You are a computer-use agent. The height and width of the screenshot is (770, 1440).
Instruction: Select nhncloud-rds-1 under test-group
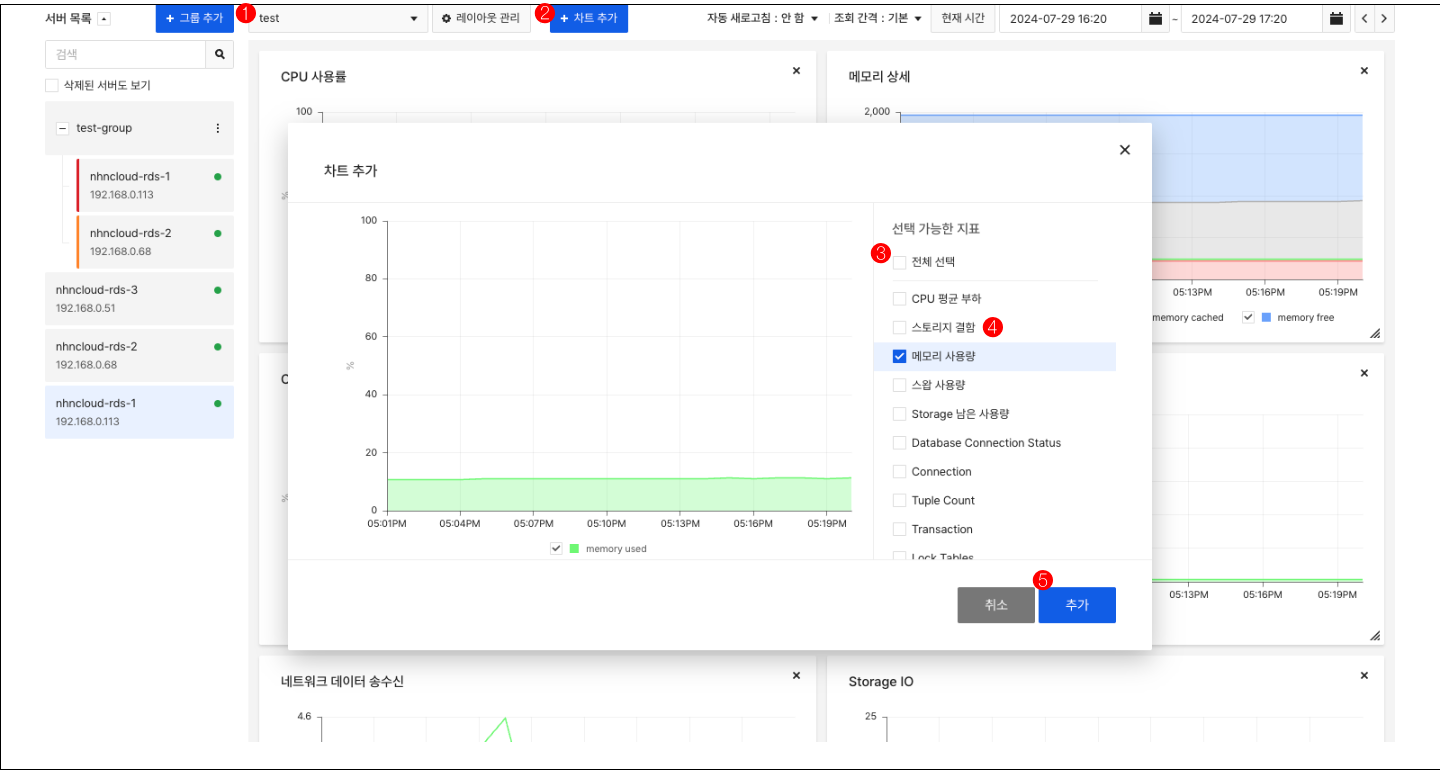tap(155, 185)
